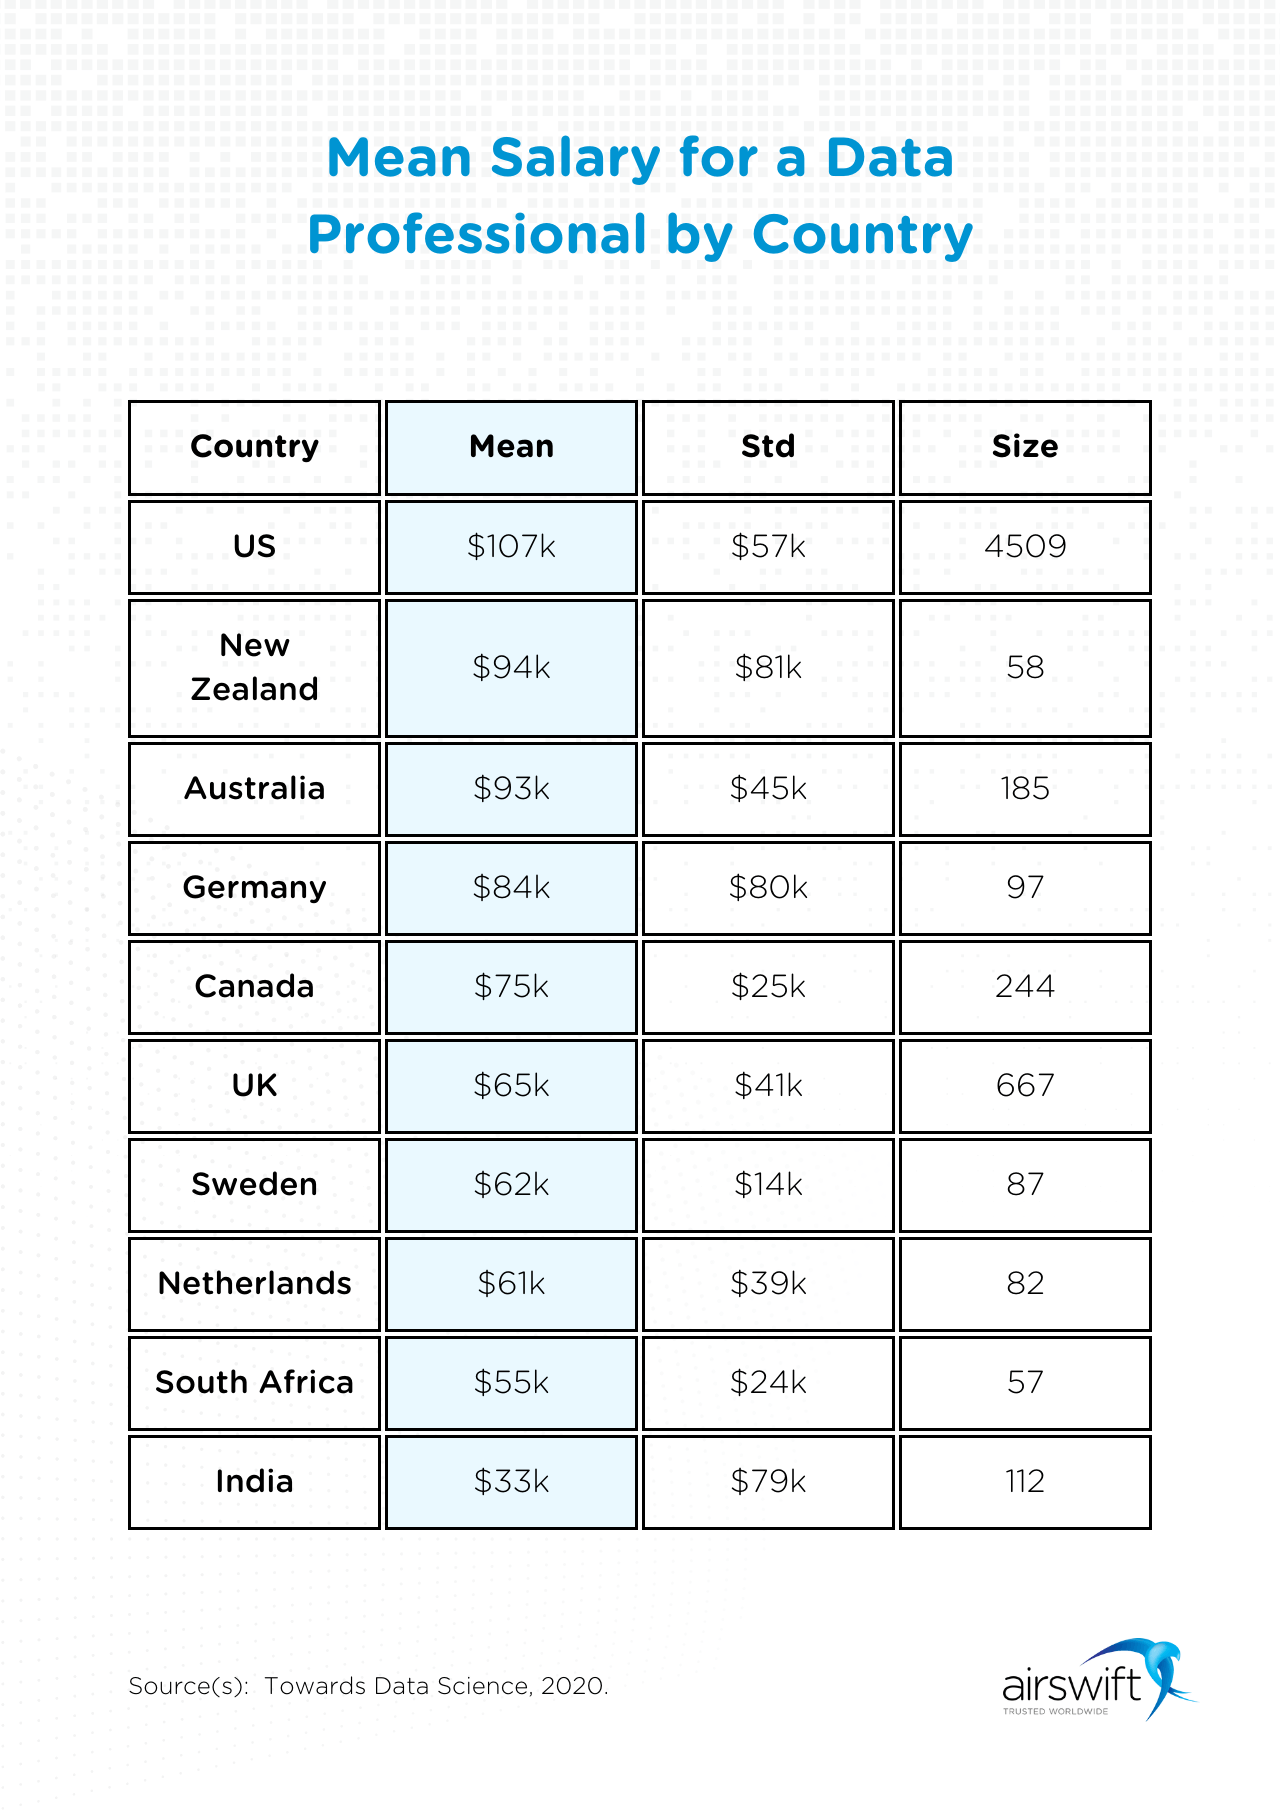Click India's $33k mean cell
This screenshot has width=1280, height=1810.
[511, 1481]
